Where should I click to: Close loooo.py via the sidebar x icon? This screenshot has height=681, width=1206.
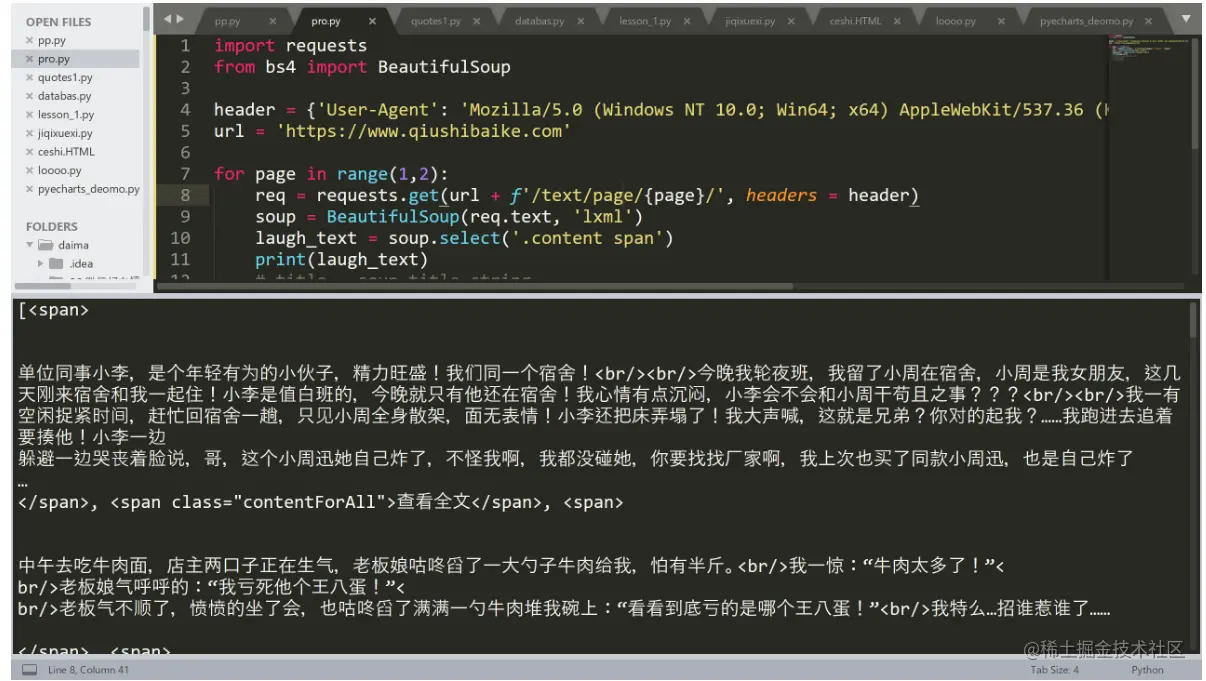29,170
